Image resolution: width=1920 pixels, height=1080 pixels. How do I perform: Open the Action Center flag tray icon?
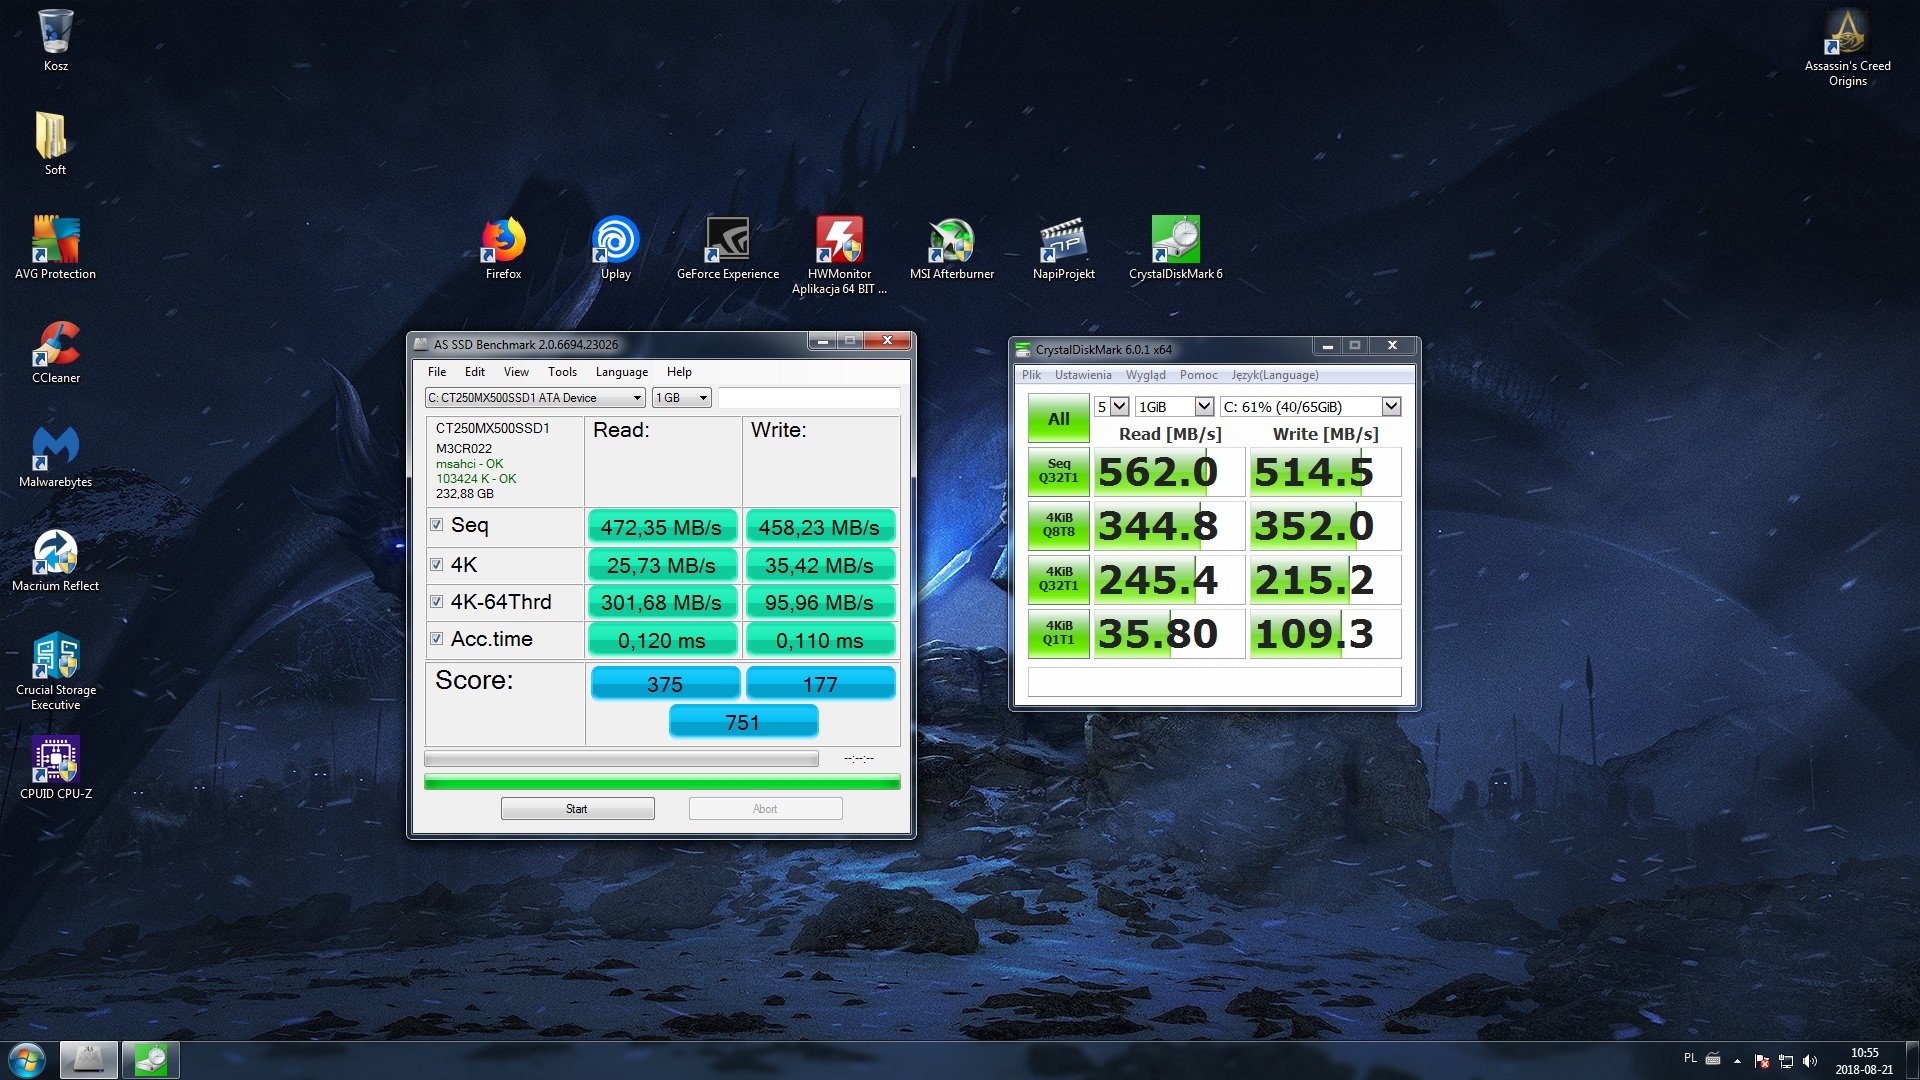pyautogui.click(x=1762, y=1061)
